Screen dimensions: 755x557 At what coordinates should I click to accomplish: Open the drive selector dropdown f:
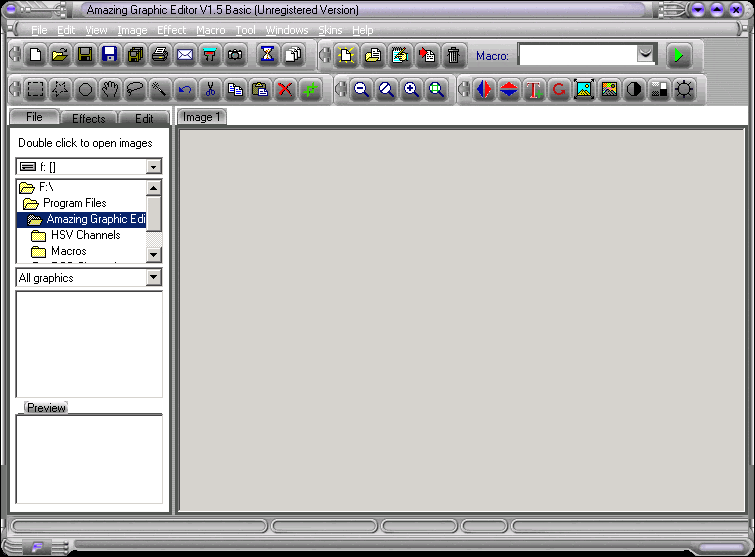click(153, 167)
